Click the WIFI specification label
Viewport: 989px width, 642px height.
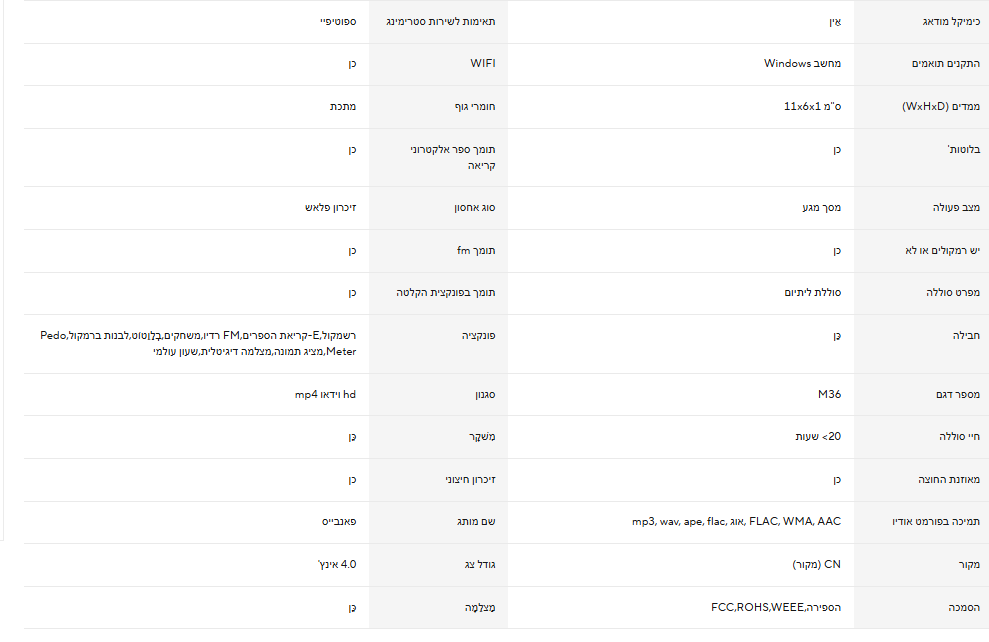point(483,63)
